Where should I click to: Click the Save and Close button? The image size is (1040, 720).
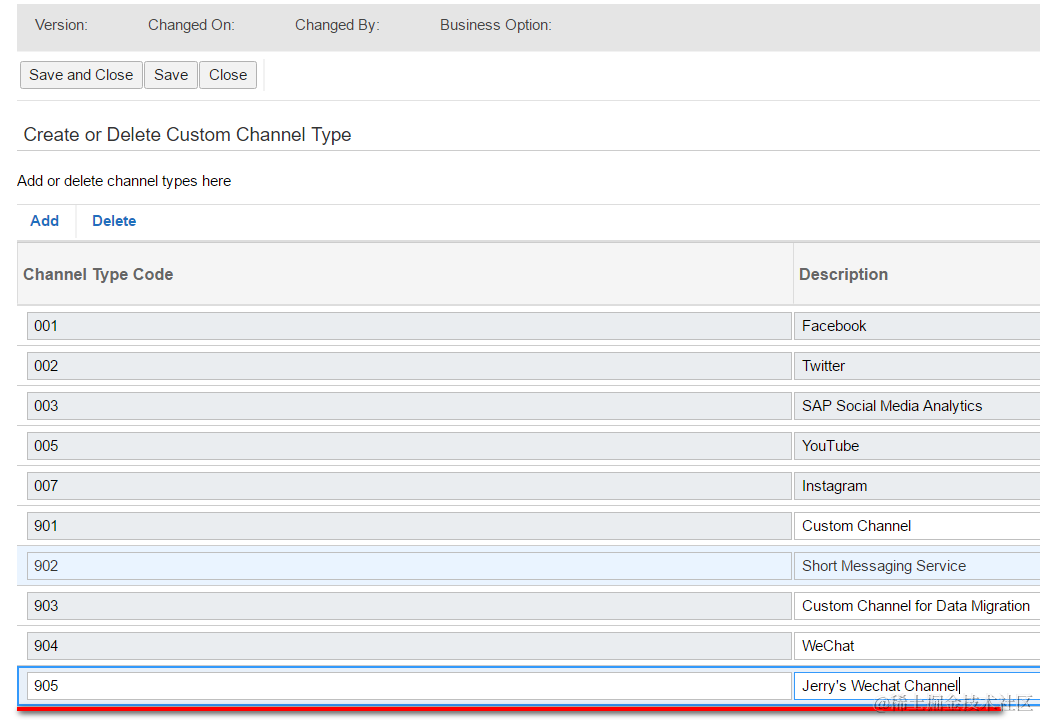(x=81, y=75)
